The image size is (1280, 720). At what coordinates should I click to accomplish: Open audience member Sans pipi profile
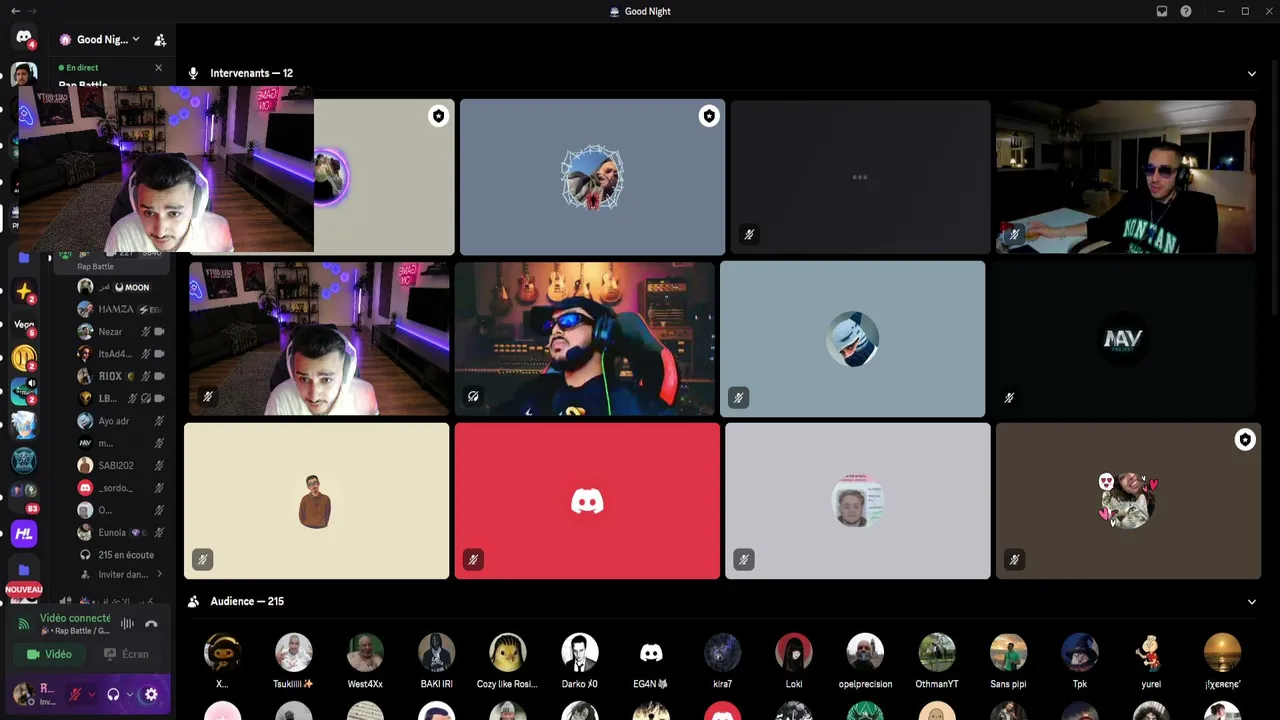point(1008,661)
